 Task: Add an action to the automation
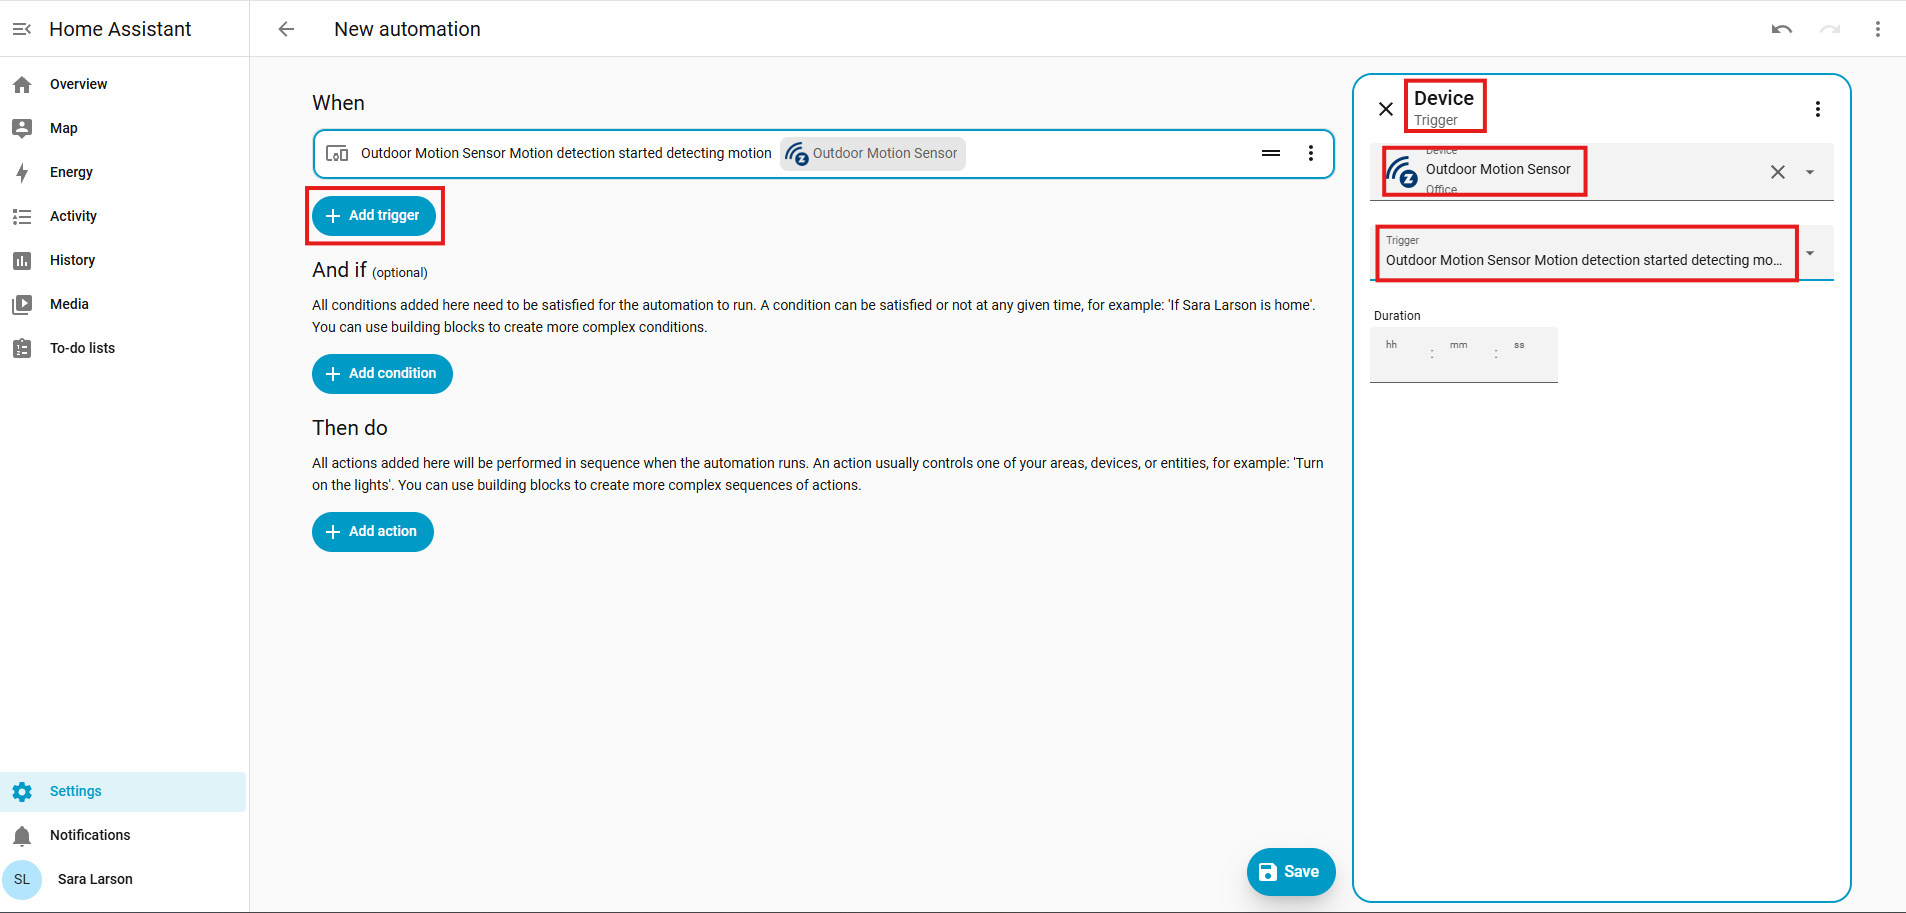click(x=373, y=532)
